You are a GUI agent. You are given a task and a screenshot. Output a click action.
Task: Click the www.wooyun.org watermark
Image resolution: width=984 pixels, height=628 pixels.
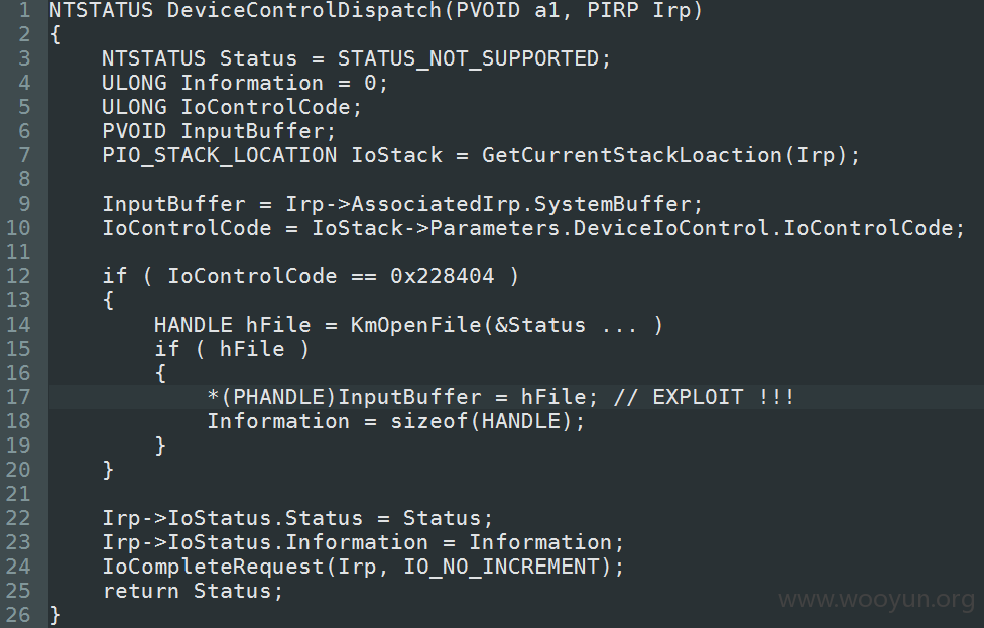pyautogui.click(x=876, y=600)
